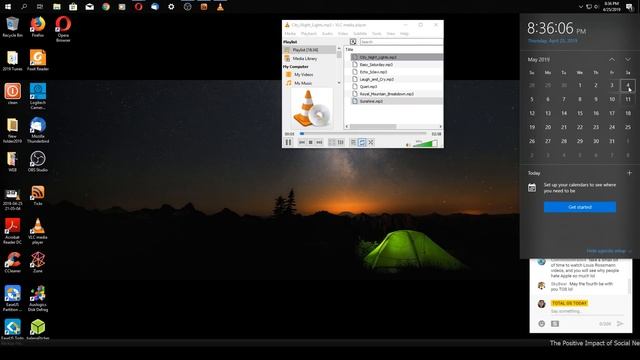The height and width of the screenshot is (360, 640).
Task: Open Settings gear on the taskbar
Action: tap(171, 7)
